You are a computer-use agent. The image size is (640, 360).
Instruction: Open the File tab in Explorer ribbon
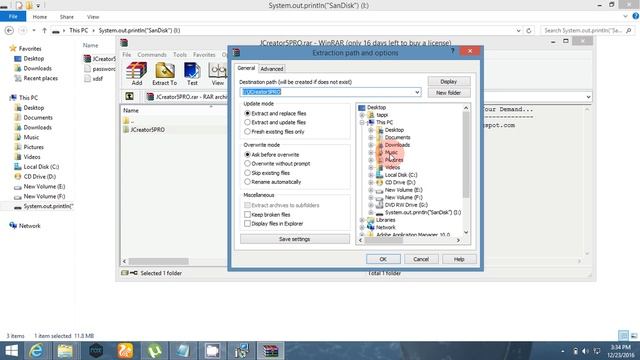[13, 16]
